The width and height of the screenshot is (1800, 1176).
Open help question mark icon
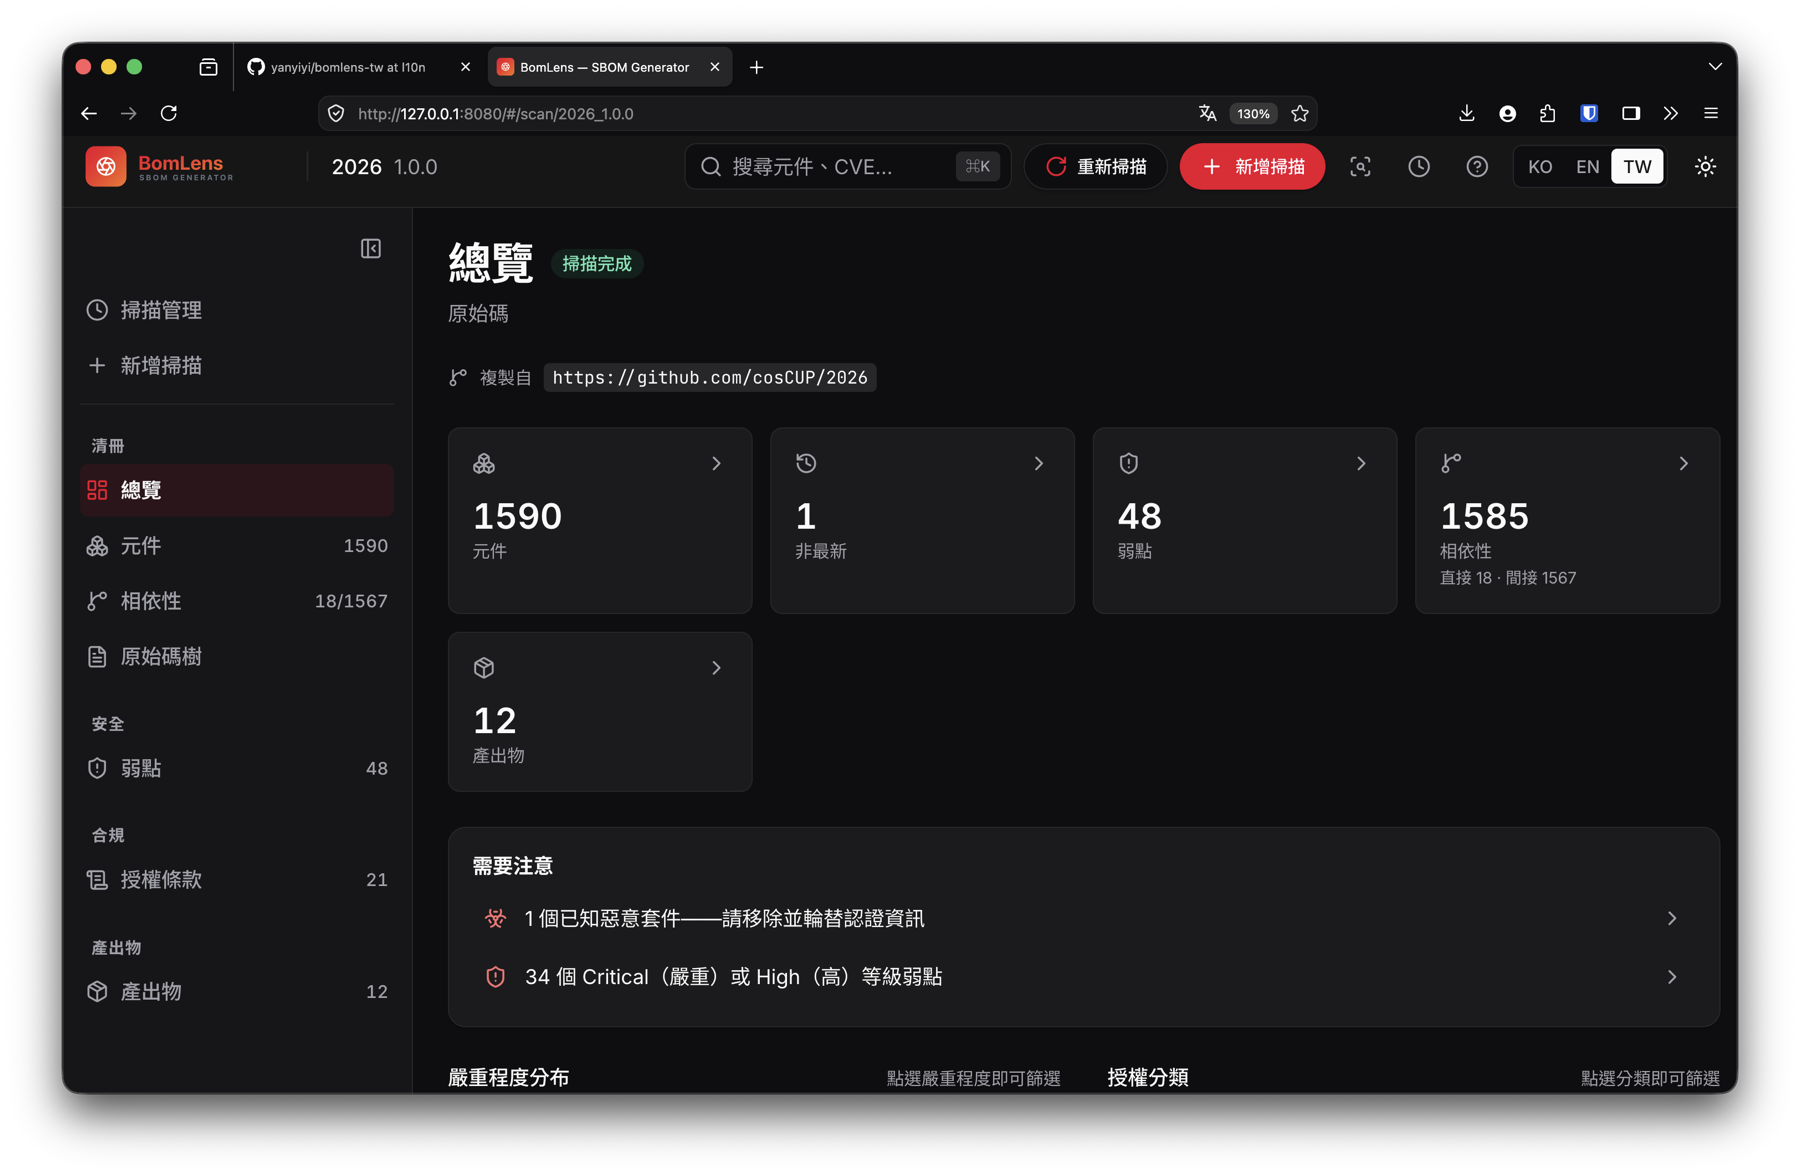pyautogui.click(x=1477, y=167)
